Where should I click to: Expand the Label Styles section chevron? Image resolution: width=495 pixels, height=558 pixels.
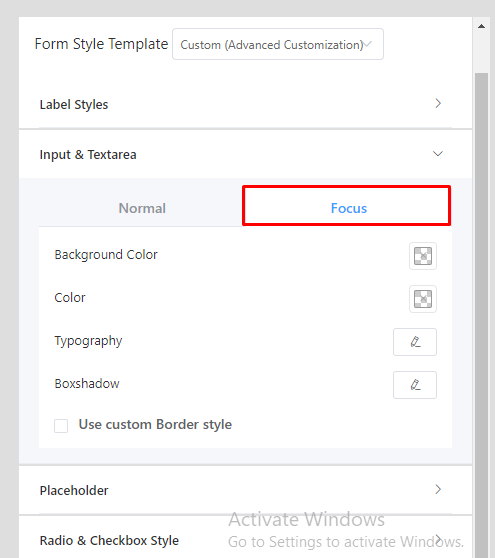(x=438, y=104)
